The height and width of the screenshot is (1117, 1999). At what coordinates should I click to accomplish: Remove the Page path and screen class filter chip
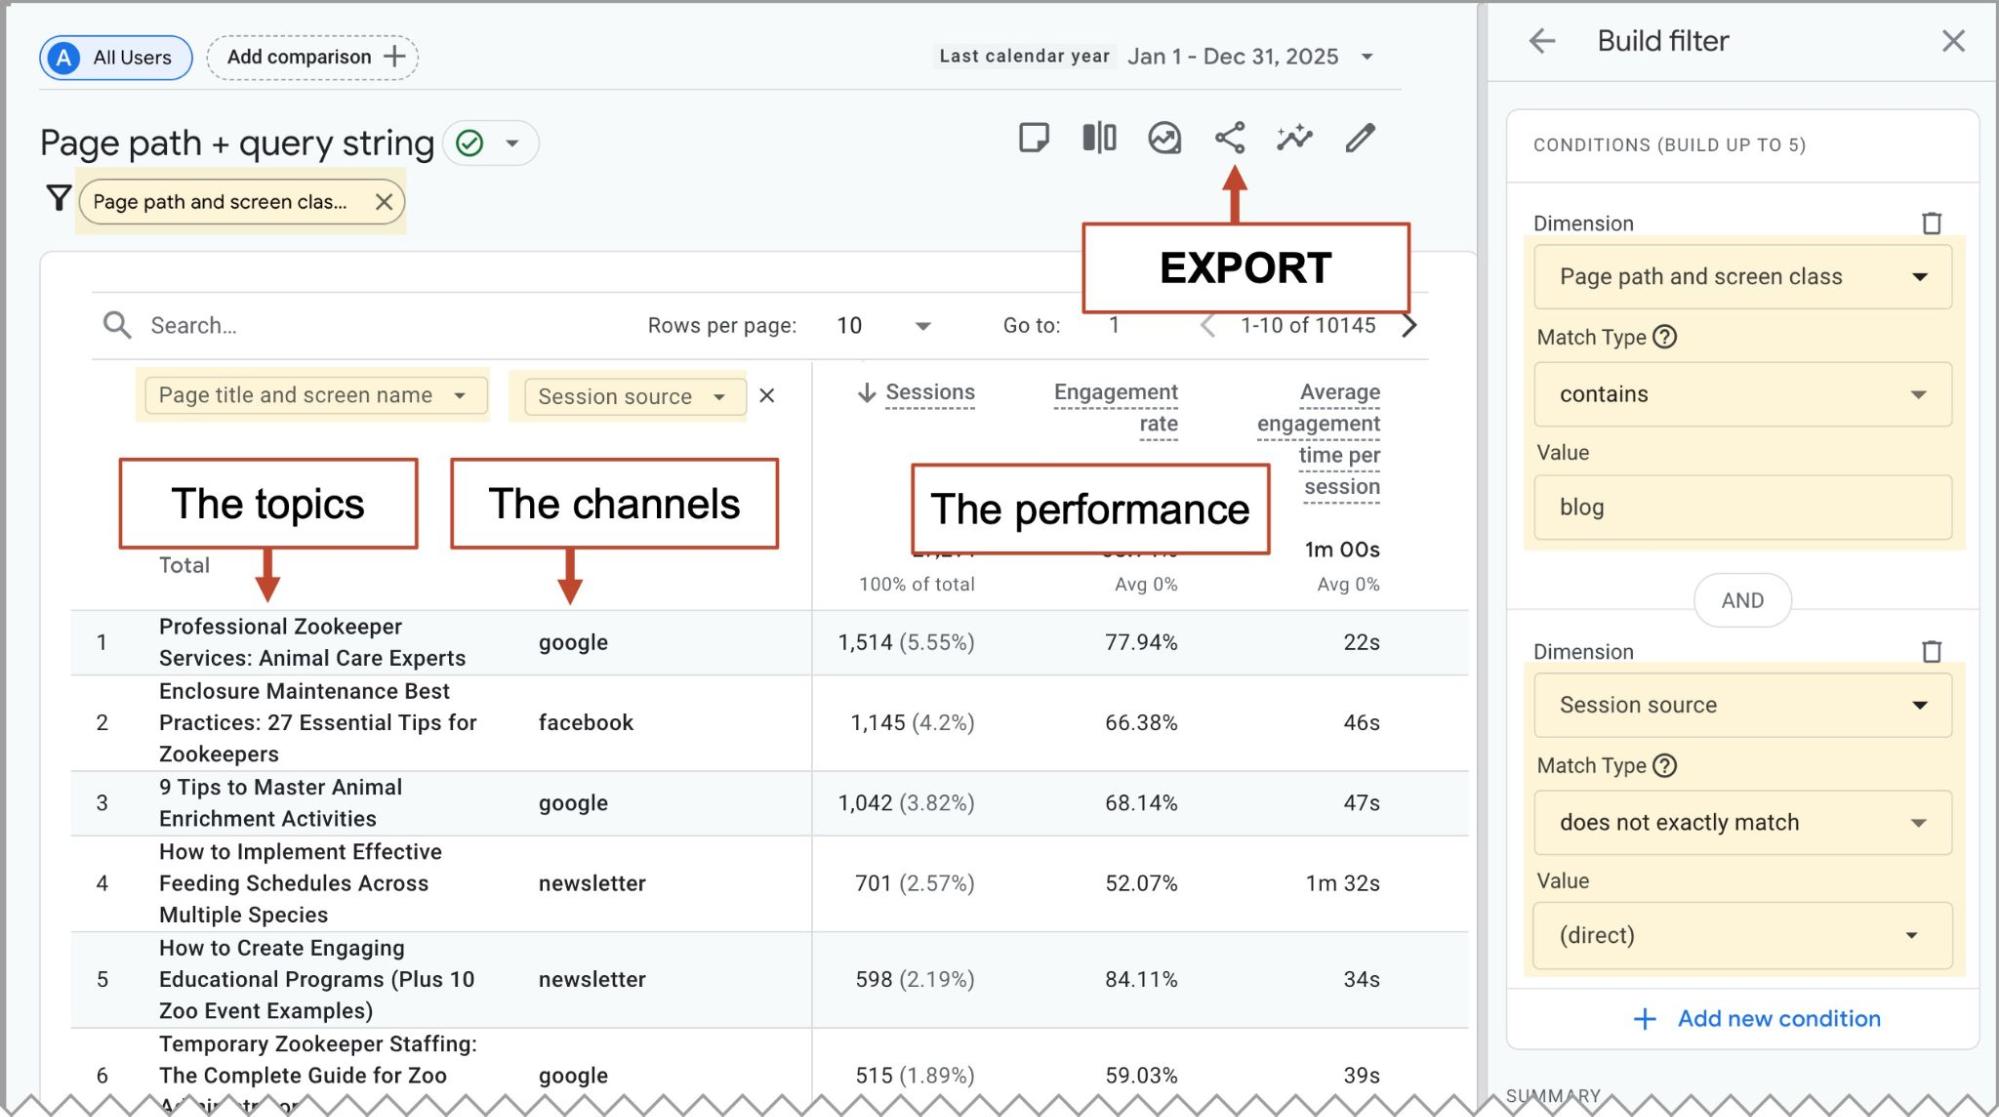(383, 202)
